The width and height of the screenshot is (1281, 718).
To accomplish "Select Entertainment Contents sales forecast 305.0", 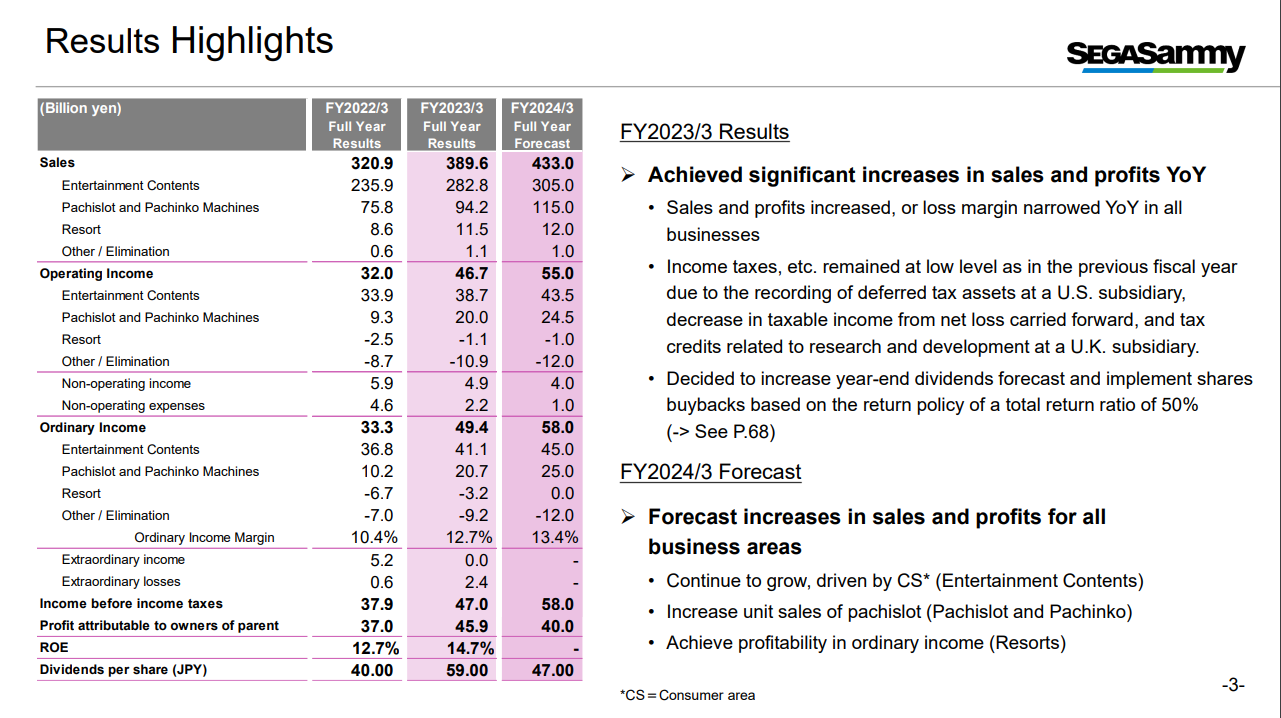I will pos(553,185).
